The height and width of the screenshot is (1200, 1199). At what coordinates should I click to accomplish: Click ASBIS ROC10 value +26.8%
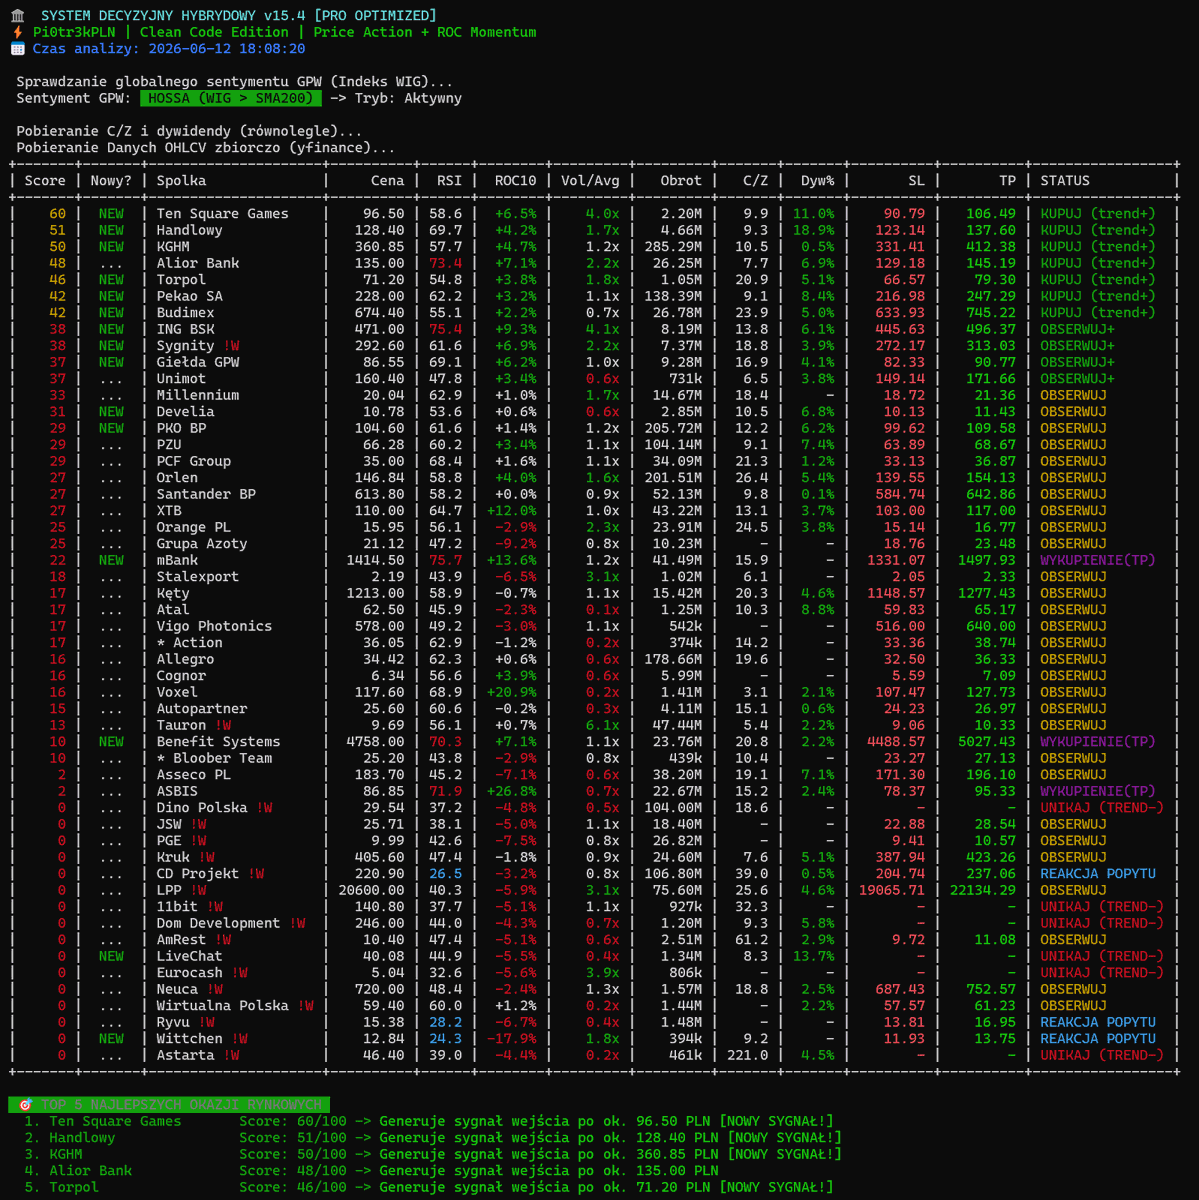pos(512,791)
